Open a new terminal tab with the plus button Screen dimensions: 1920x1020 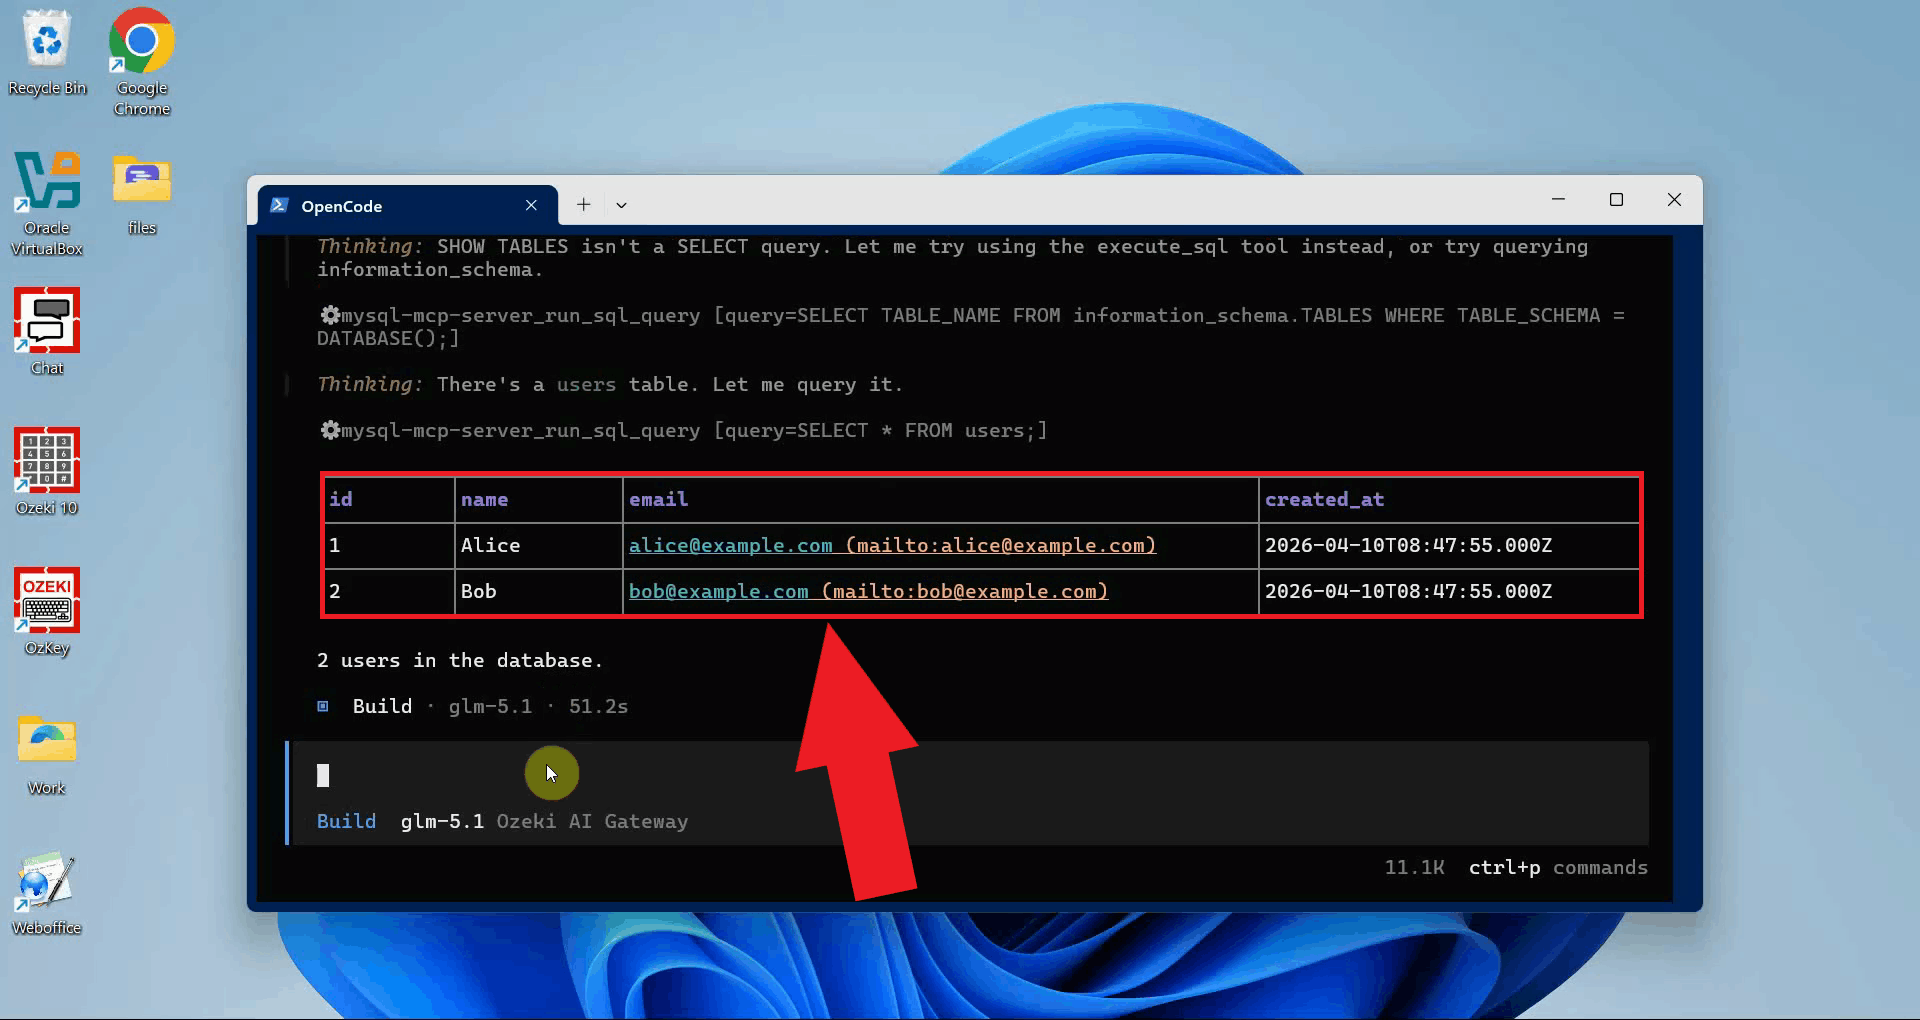pyautogui.click(x=584, y=205)
